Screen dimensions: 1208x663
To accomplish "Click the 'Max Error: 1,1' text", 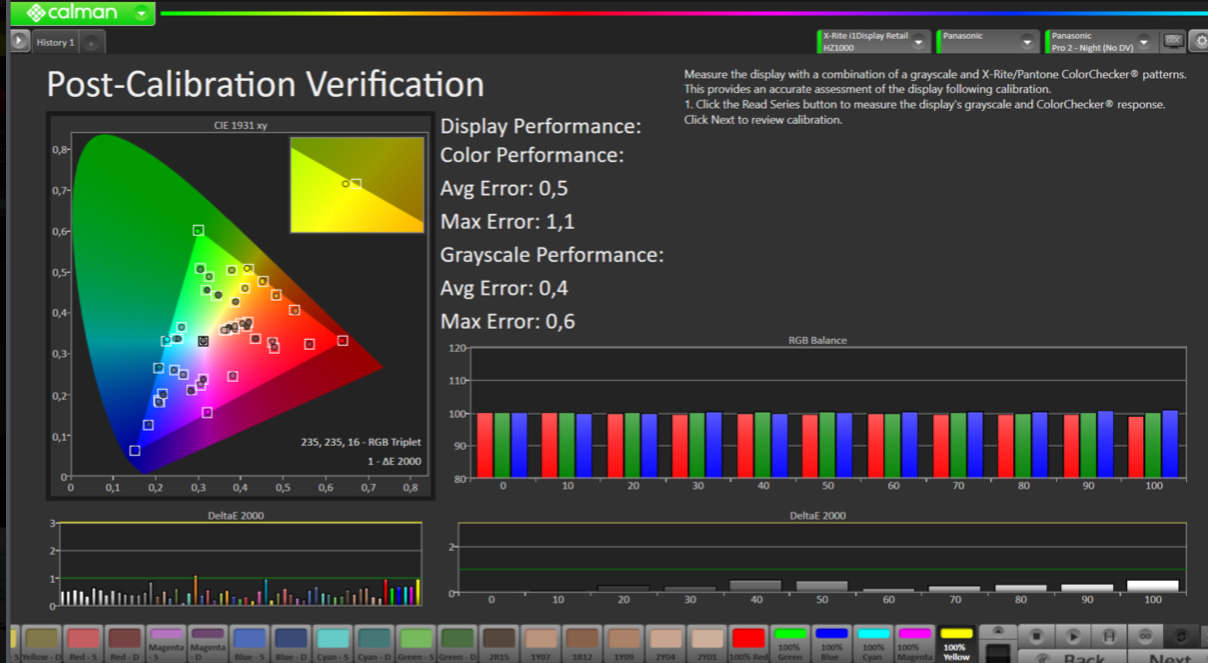I will 507,221.
